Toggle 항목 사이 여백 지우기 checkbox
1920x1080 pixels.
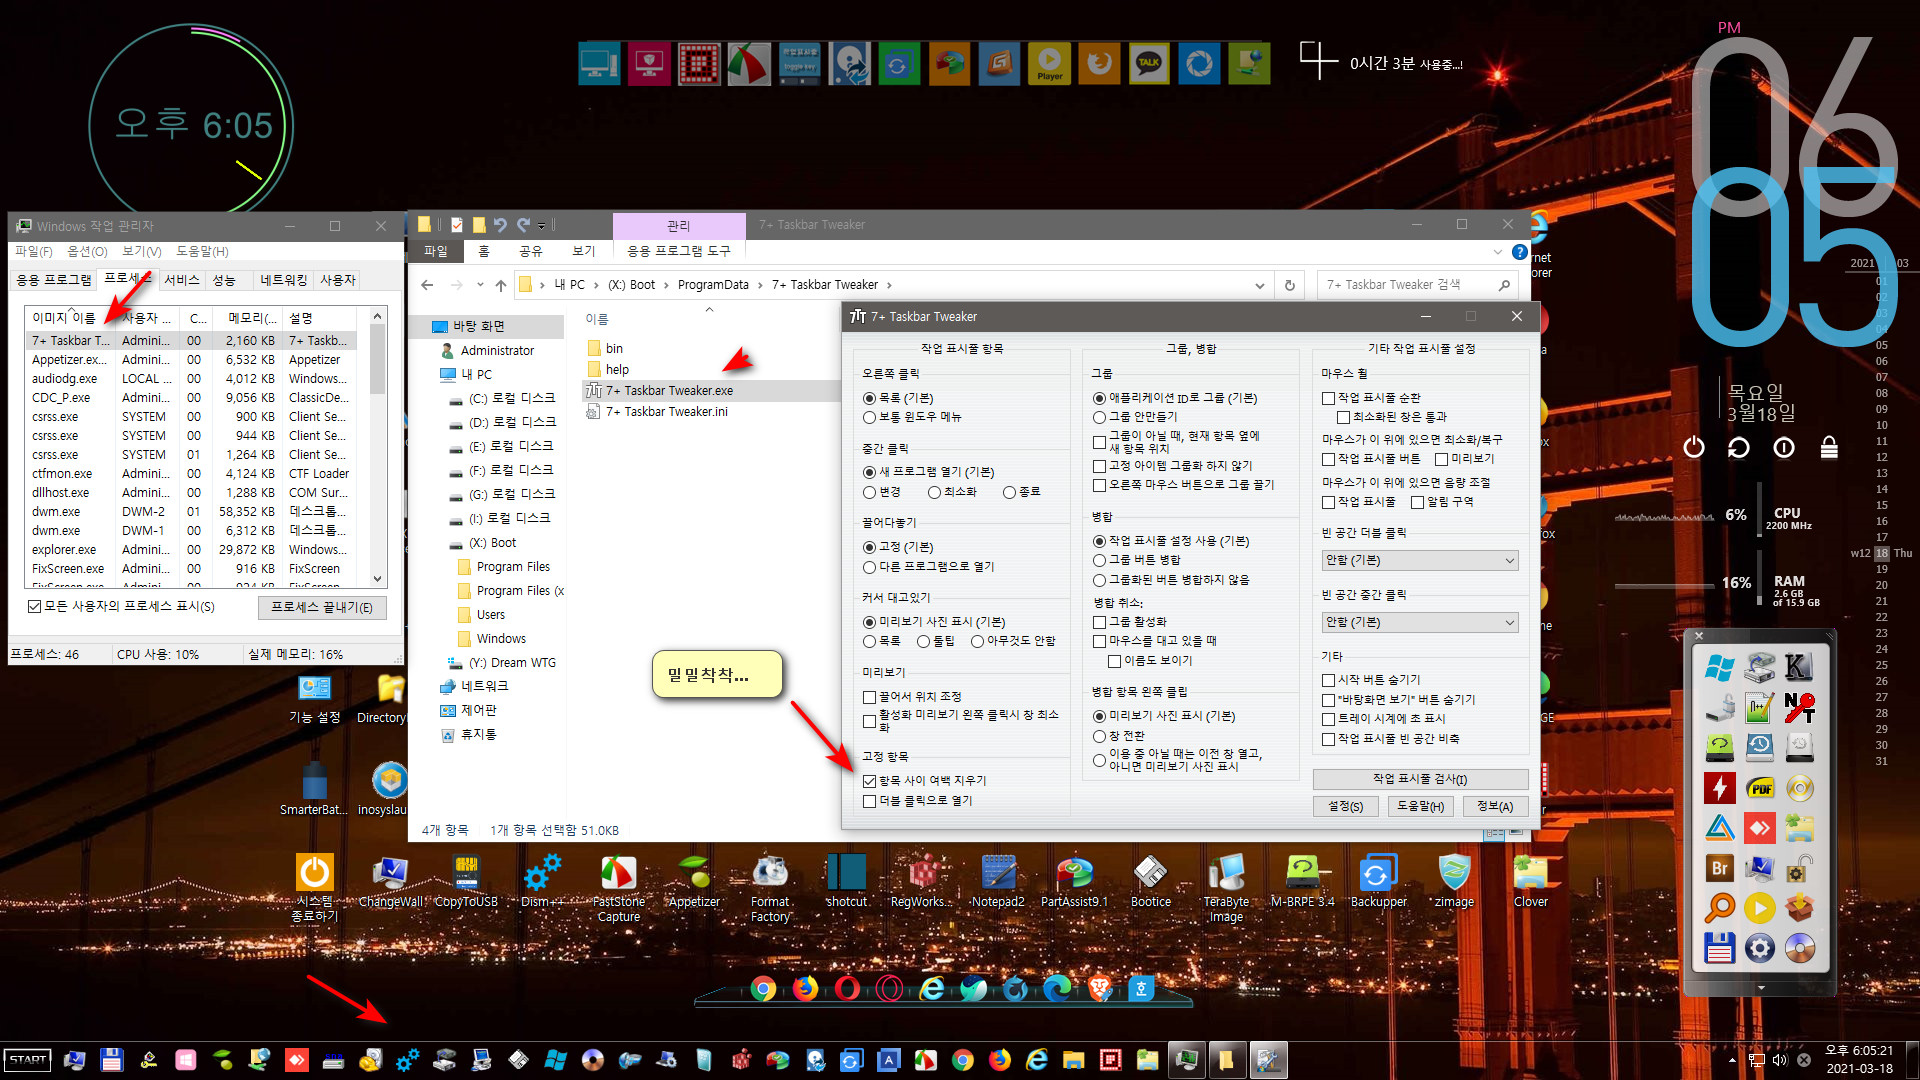869,781
